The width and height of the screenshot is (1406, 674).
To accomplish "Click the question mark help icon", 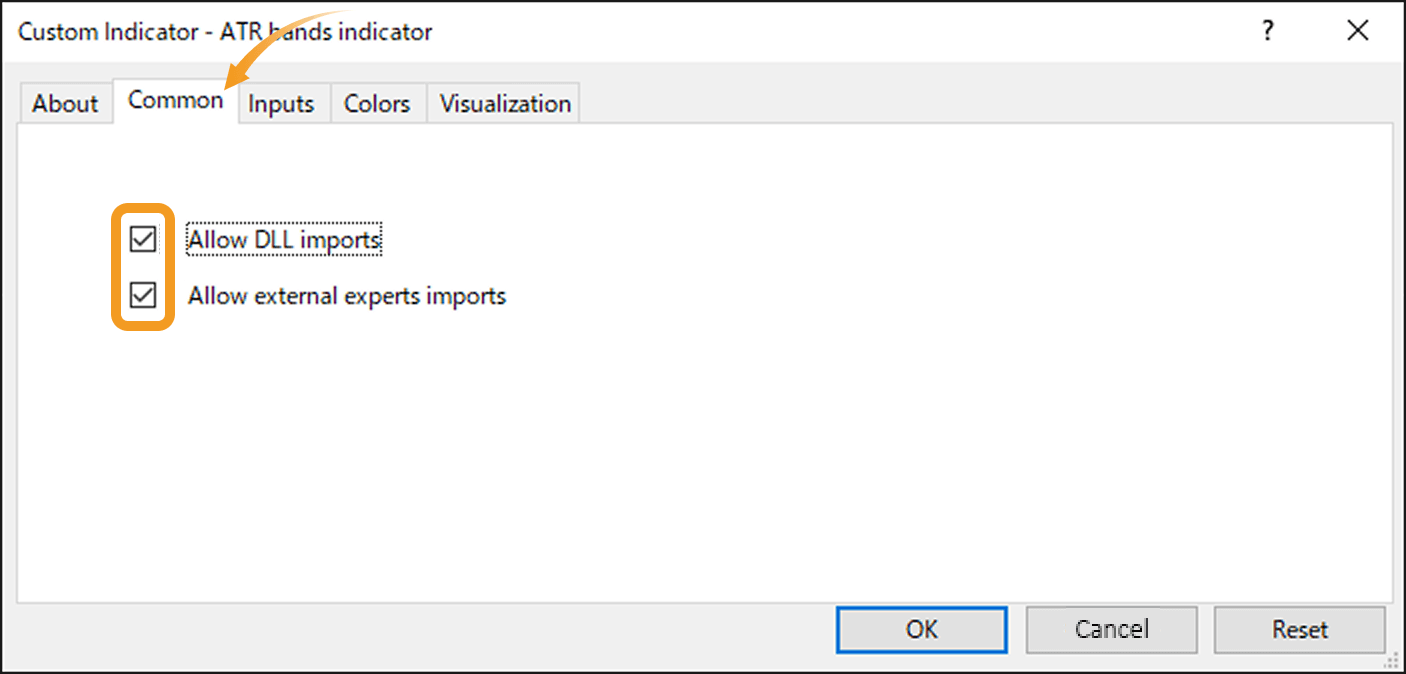I will 1268,31.
